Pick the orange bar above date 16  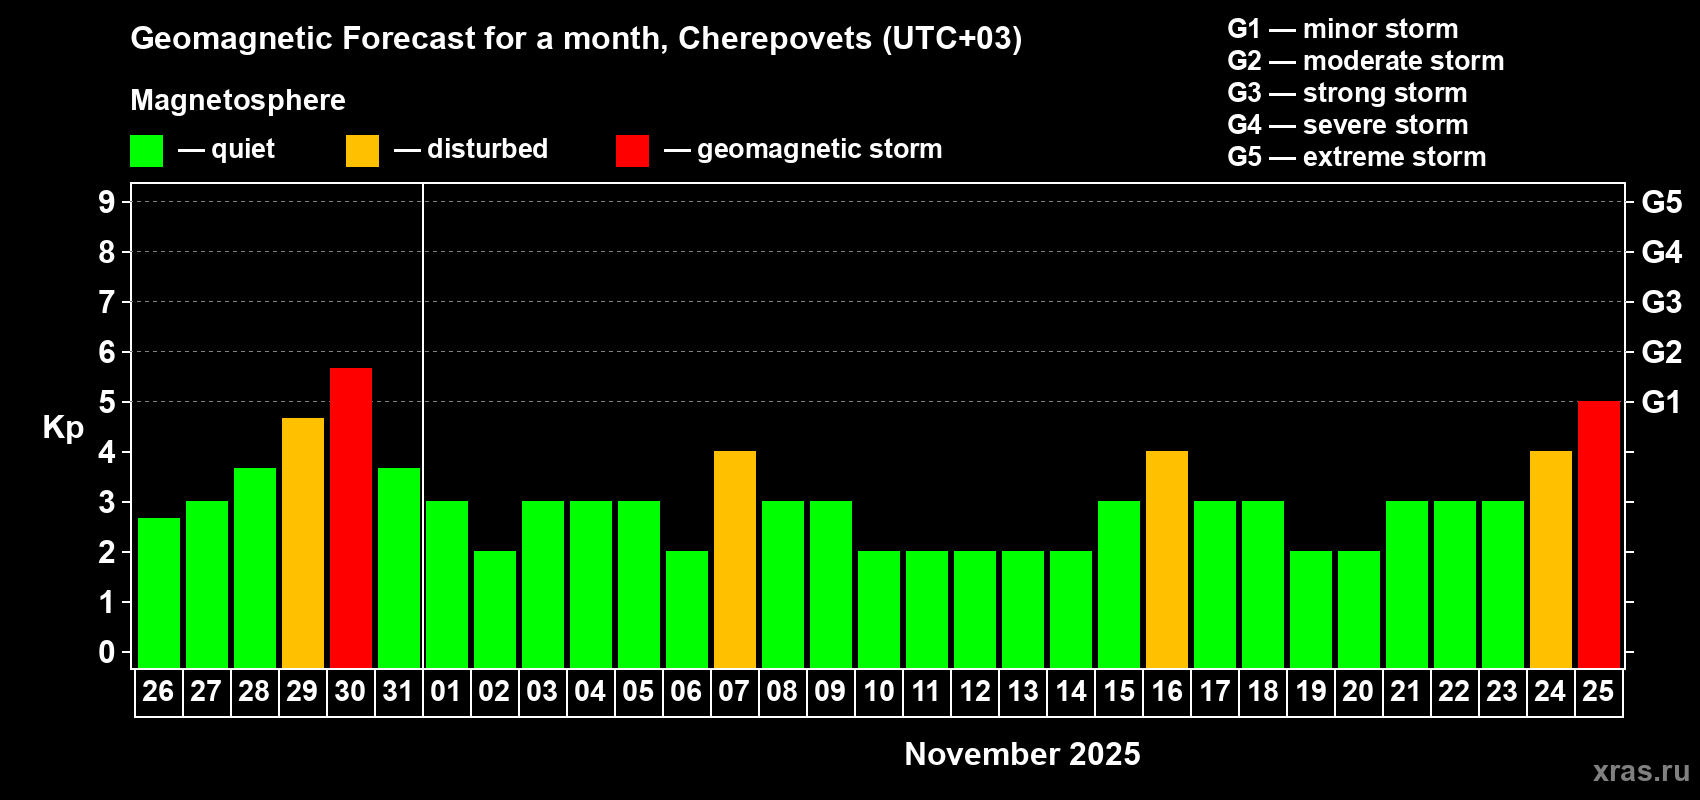[x=1167, y=559]
